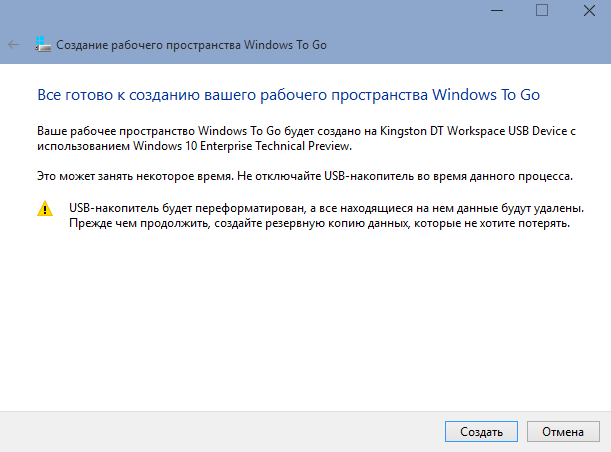Close the Windows To Go wizard window
The image size is (611, 452).
(x=589, y=11)
